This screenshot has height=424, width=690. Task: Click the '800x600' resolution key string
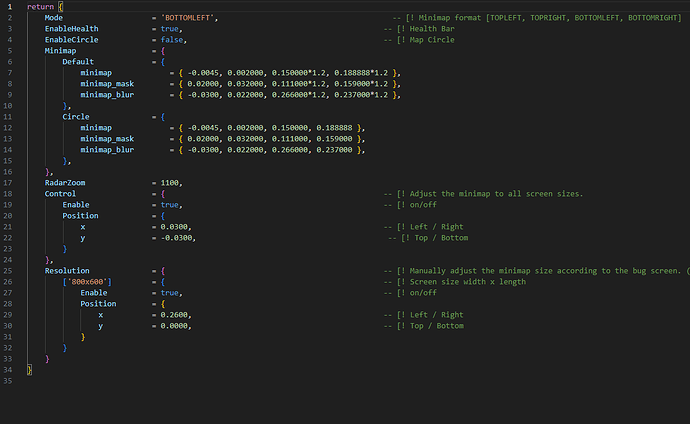85,282
